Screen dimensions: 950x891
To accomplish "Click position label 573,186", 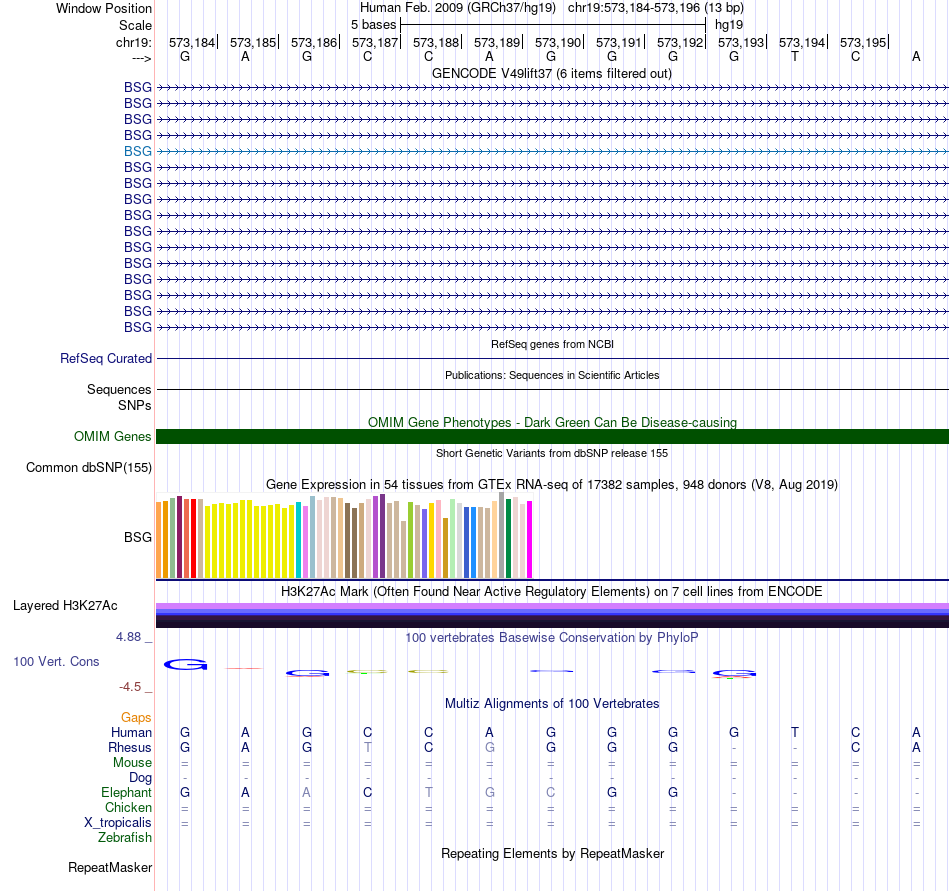I will coord(314,42).
